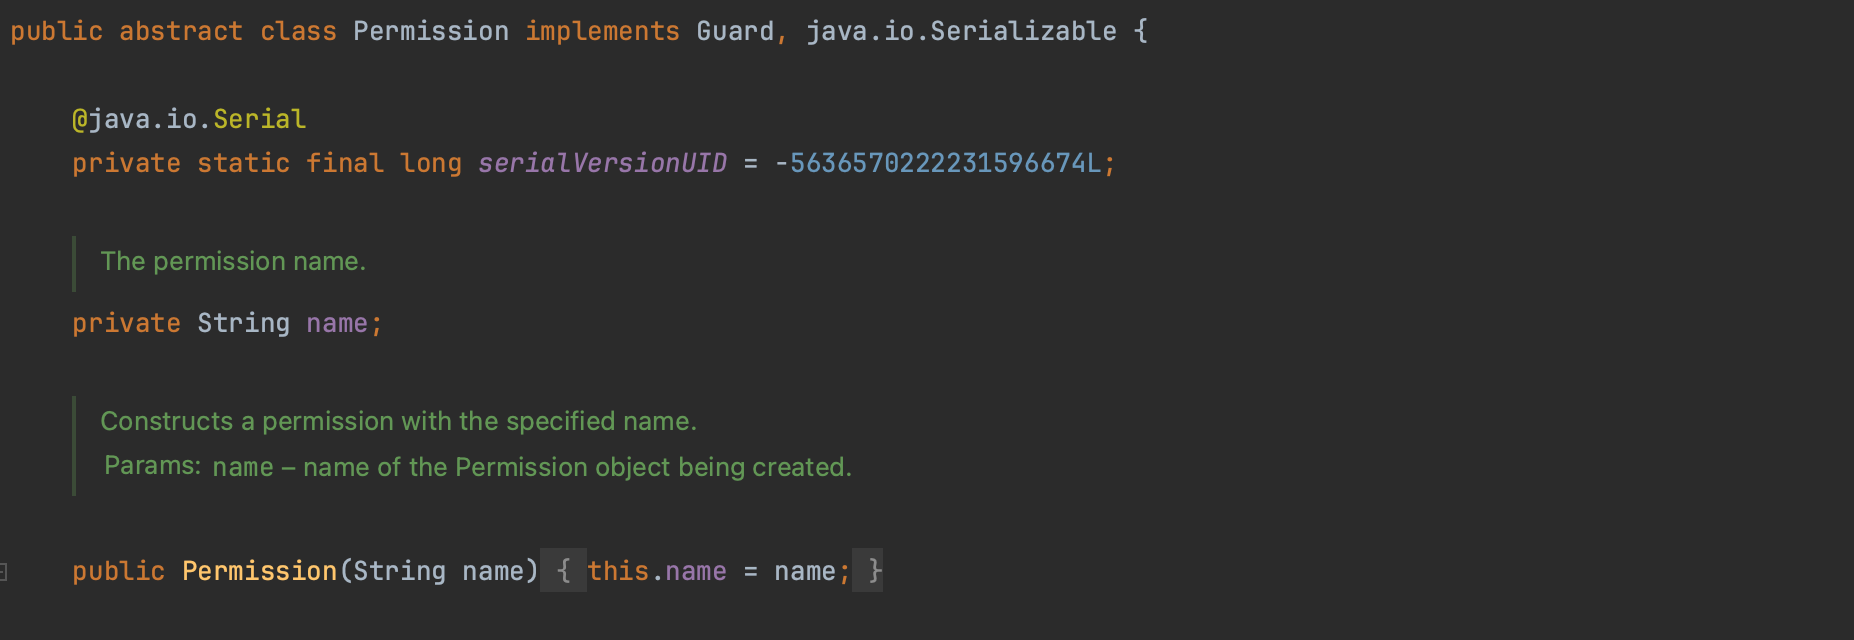This screenshot has height=640, width=1854.
Task: Click the rendered doc 'The permission name.'
Action: pos(233,262)
